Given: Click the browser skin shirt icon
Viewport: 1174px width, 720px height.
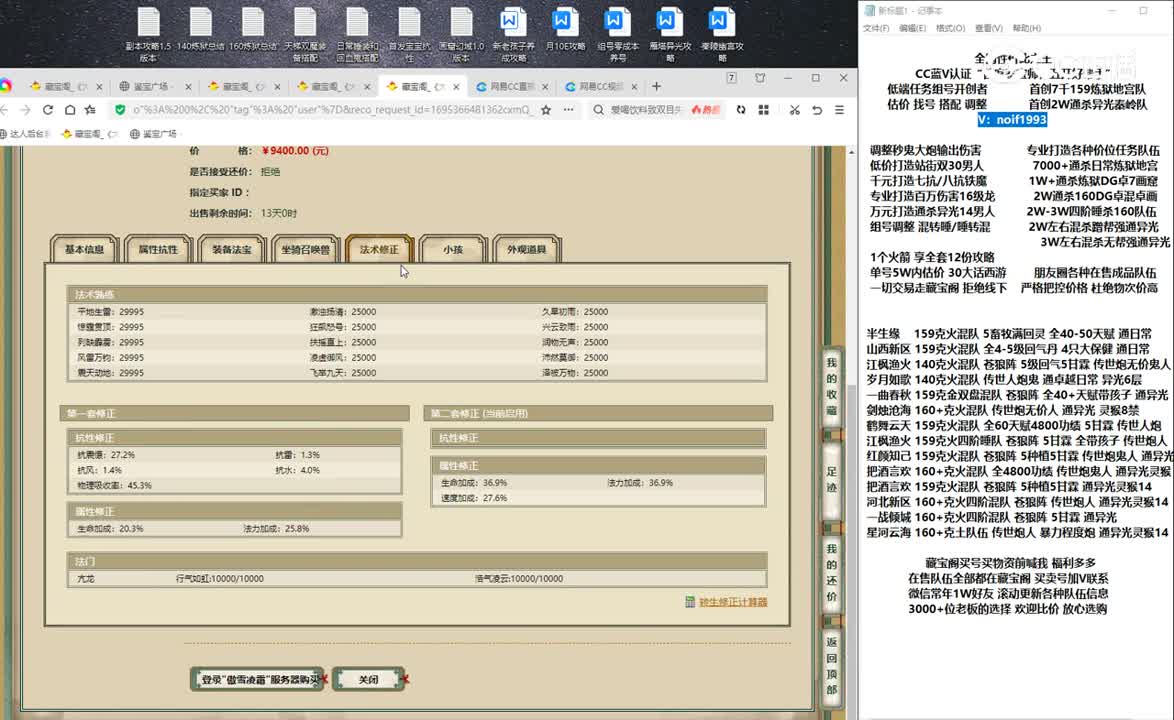Looking at the screenshot, I should [x=760, y=78].
